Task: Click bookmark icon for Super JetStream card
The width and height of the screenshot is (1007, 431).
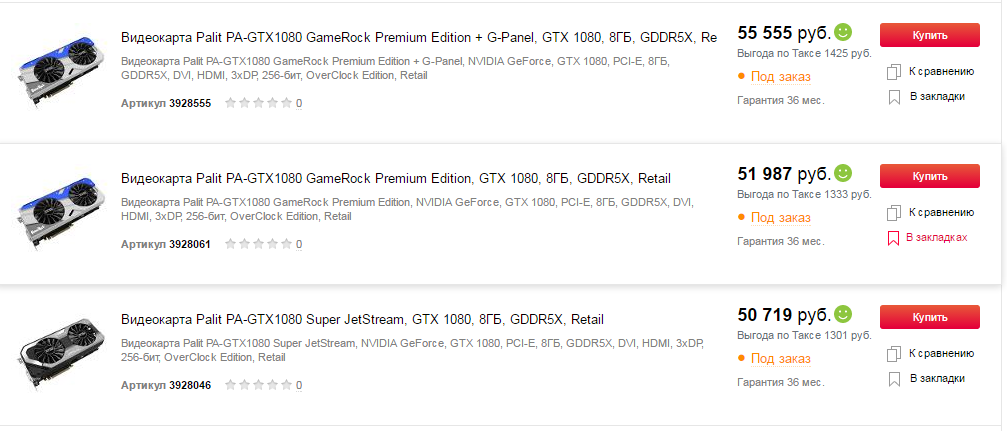Action: click(894, 379)
